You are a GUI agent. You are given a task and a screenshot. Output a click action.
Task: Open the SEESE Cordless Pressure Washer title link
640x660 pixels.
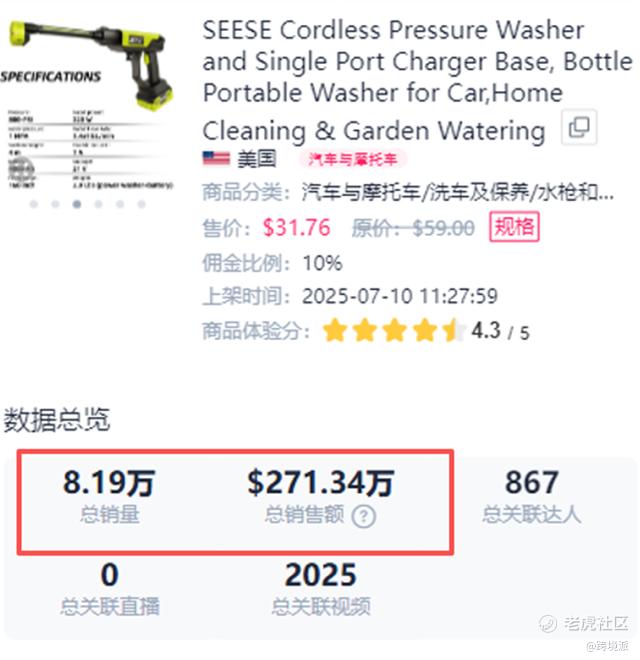tap(417, 80)
